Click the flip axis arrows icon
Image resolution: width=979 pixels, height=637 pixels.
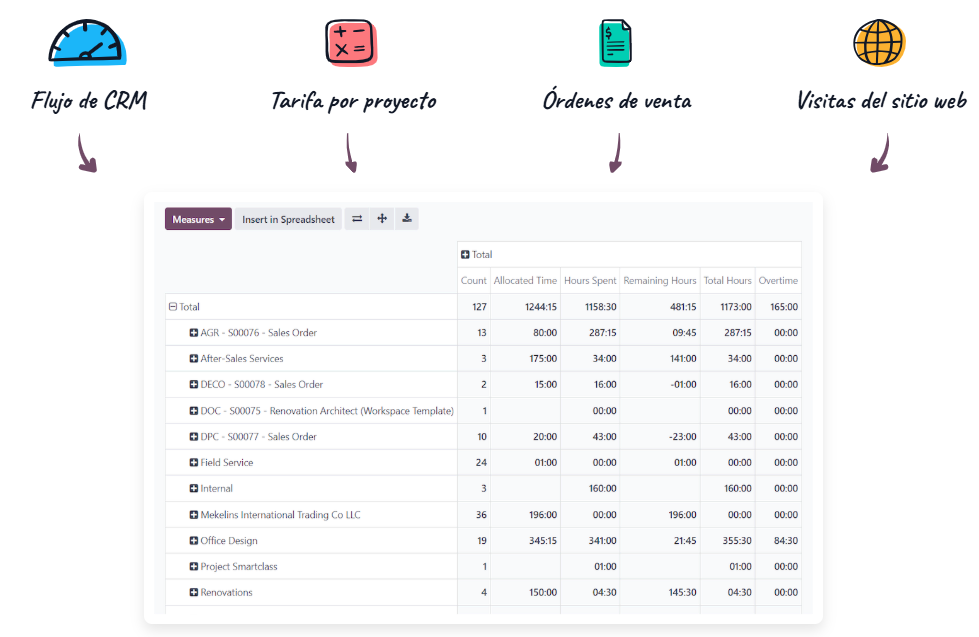[357, 219]
